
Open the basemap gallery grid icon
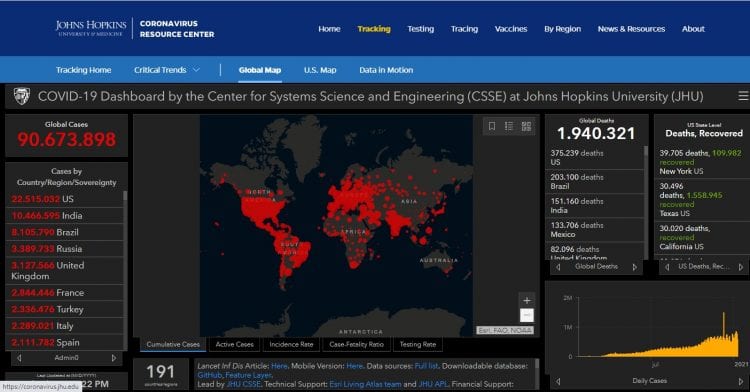pos(526,126)
